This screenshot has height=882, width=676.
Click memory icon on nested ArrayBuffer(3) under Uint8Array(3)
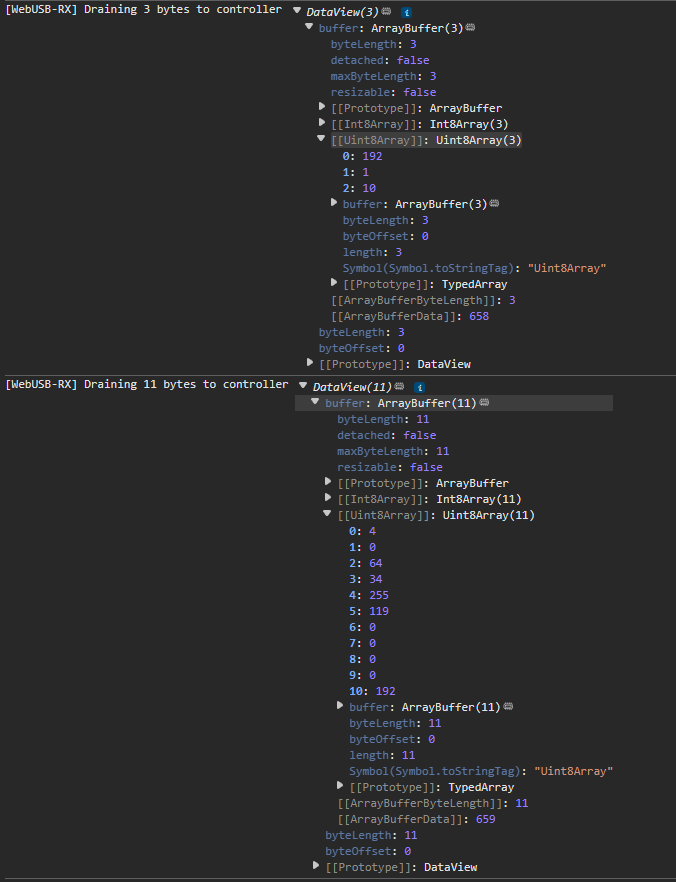coord(493,204)
